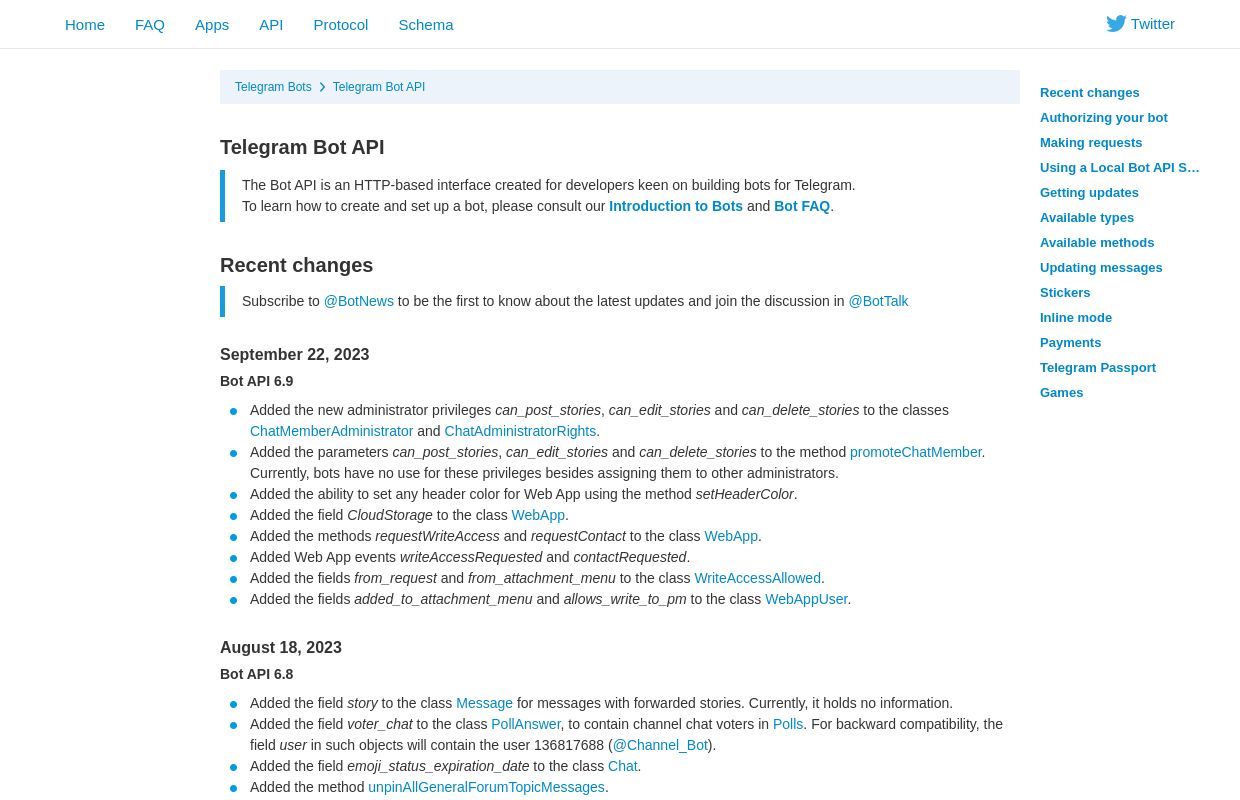Click the September 22, 2023 heading

pyautogui.click(x=295, y=354)
